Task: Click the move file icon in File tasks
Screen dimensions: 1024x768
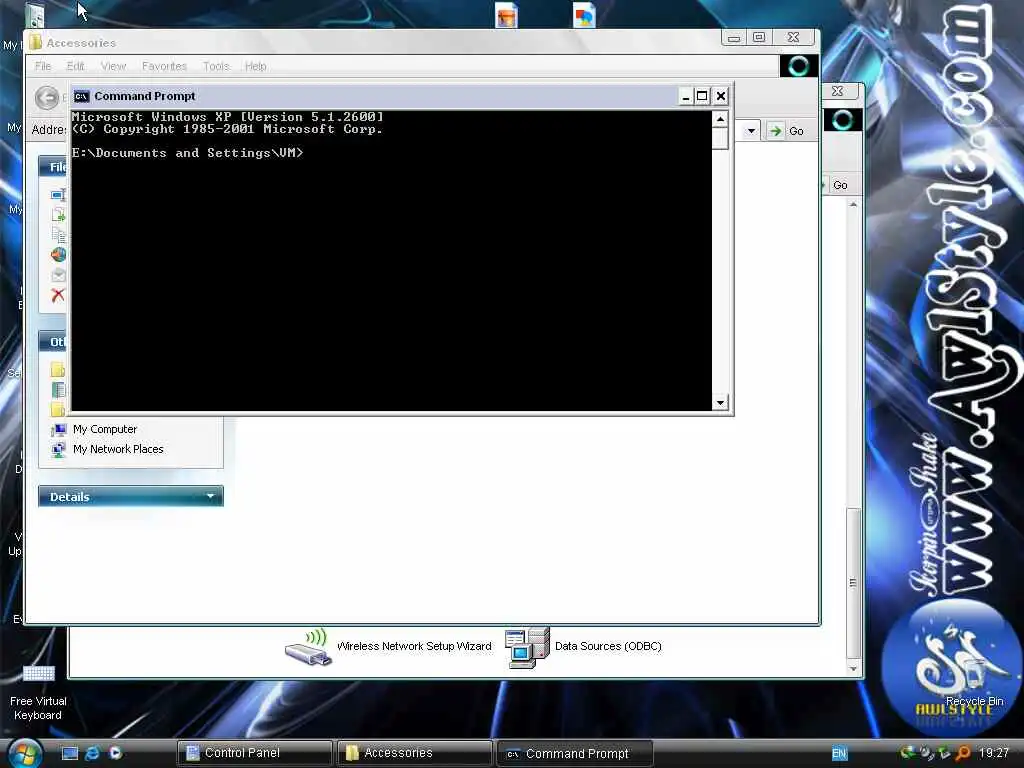Action: [x=58, y=214]
